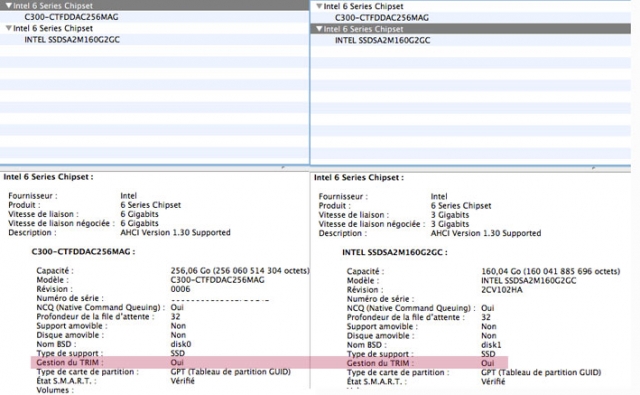
Task: Click '6 Gigabits' beside 'Vitesse de liaison :'
Action: pos(140,214)
